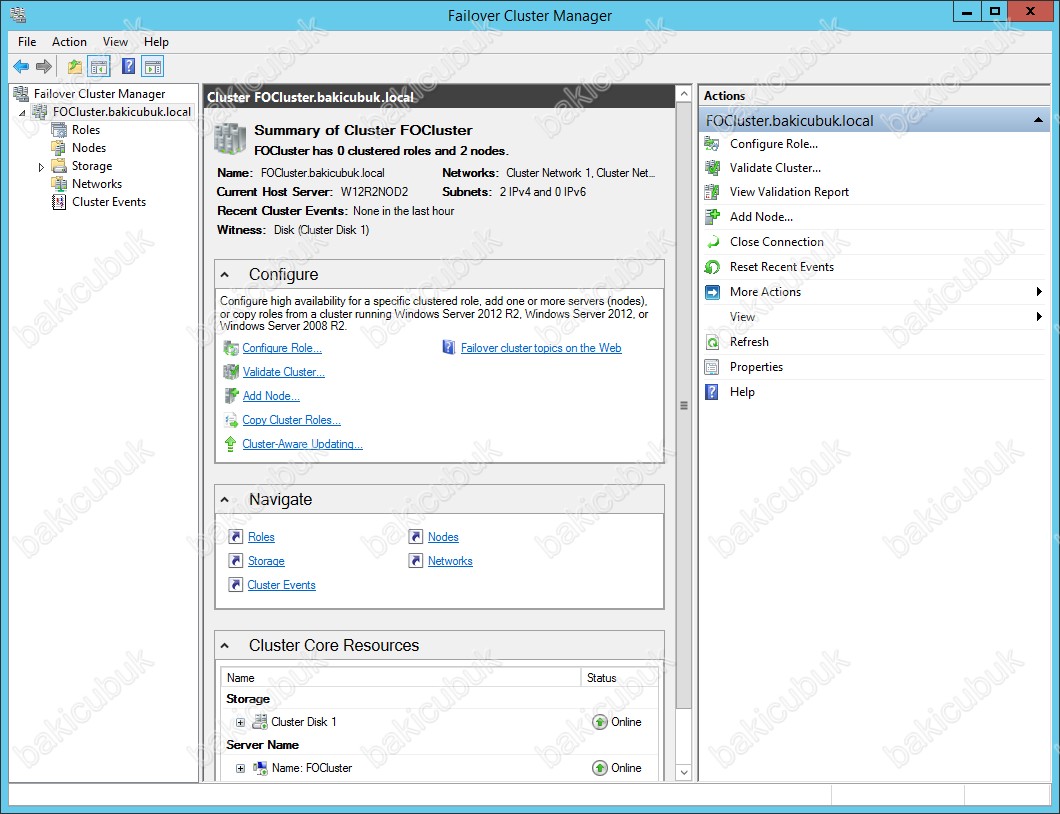Click the Add Node... link

coord(271,396)
